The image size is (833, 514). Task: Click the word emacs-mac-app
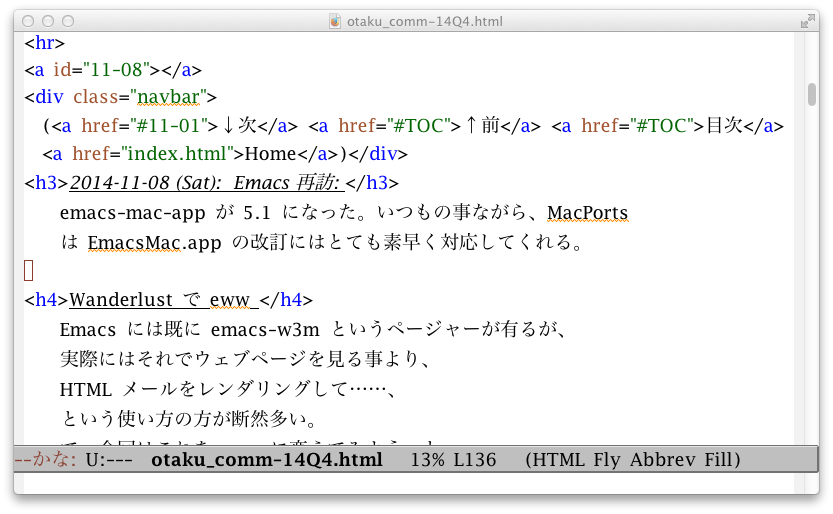[x=132, y=213]
